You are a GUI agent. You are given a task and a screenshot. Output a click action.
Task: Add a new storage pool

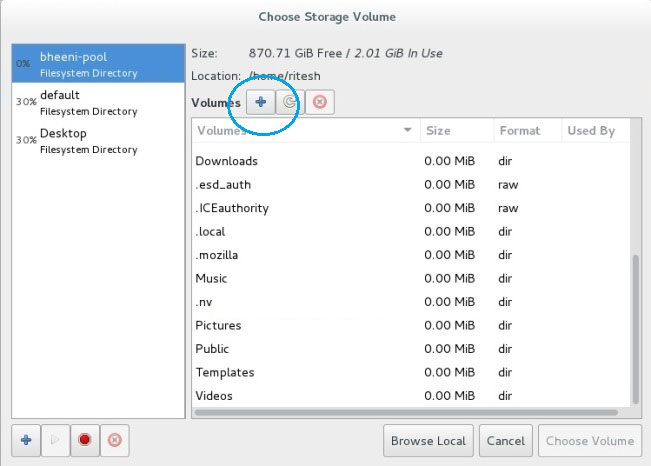pyautogui.click(x=26, y=440)
